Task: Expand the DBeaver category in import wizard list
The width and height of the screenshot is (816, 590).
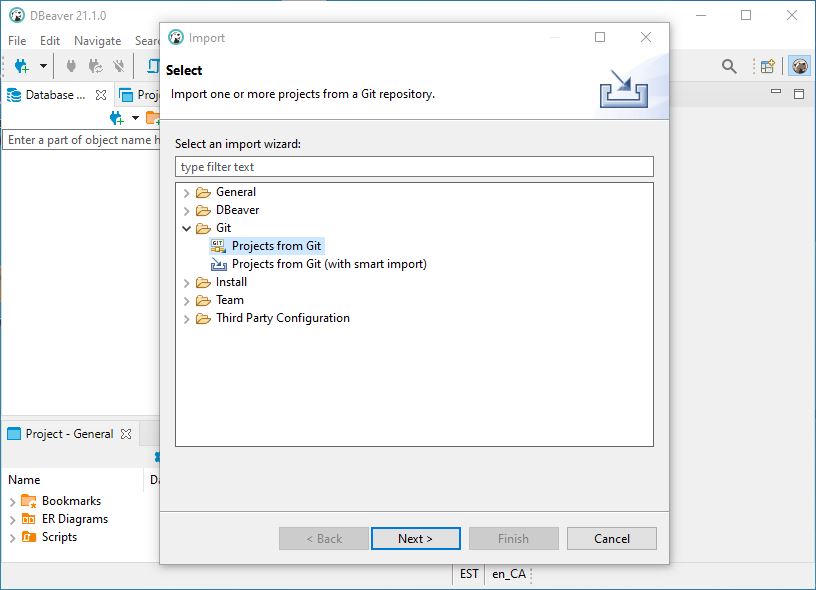Action: pyautogui.click(x=187, y=211)
